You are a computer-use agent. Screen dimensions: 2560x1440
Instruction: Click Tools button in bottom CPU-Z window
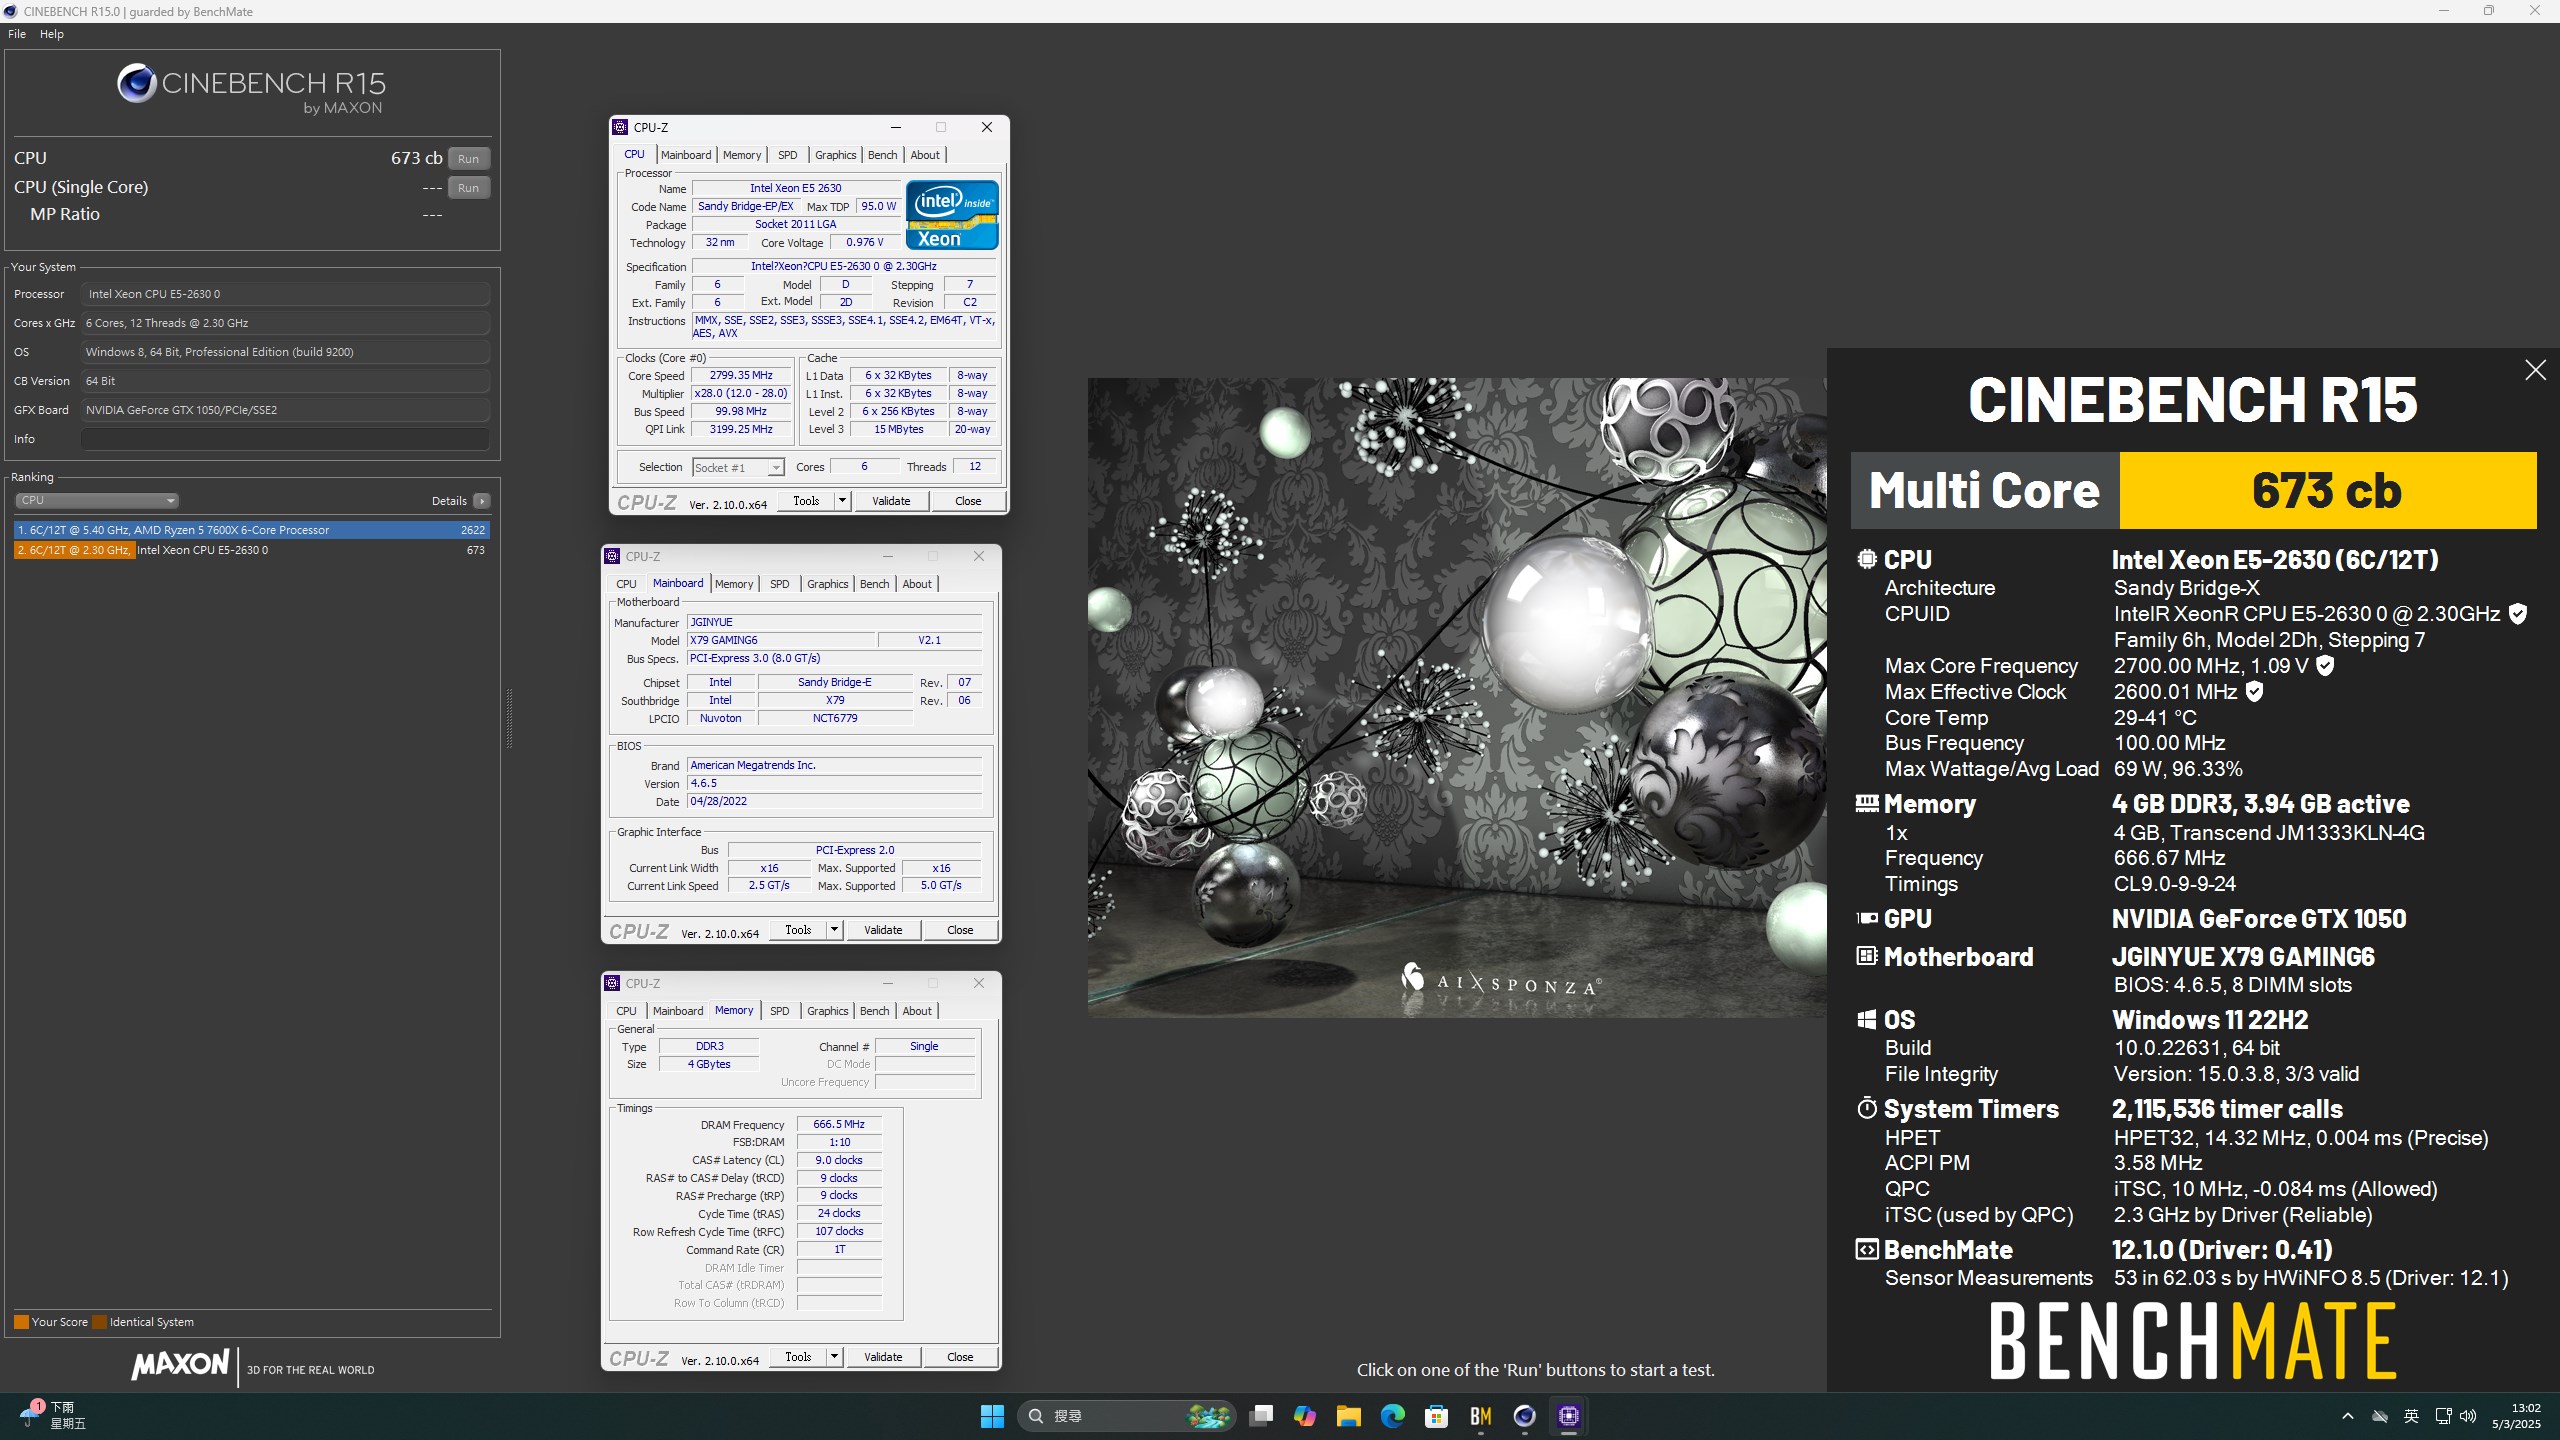tap(798, 1357)
